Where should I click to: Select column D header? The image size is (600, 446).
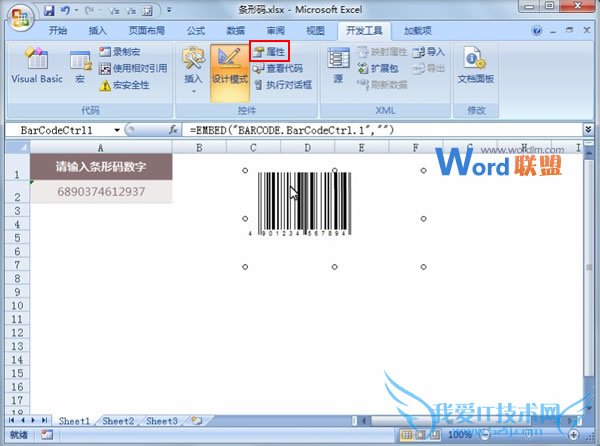pos(308,147)
